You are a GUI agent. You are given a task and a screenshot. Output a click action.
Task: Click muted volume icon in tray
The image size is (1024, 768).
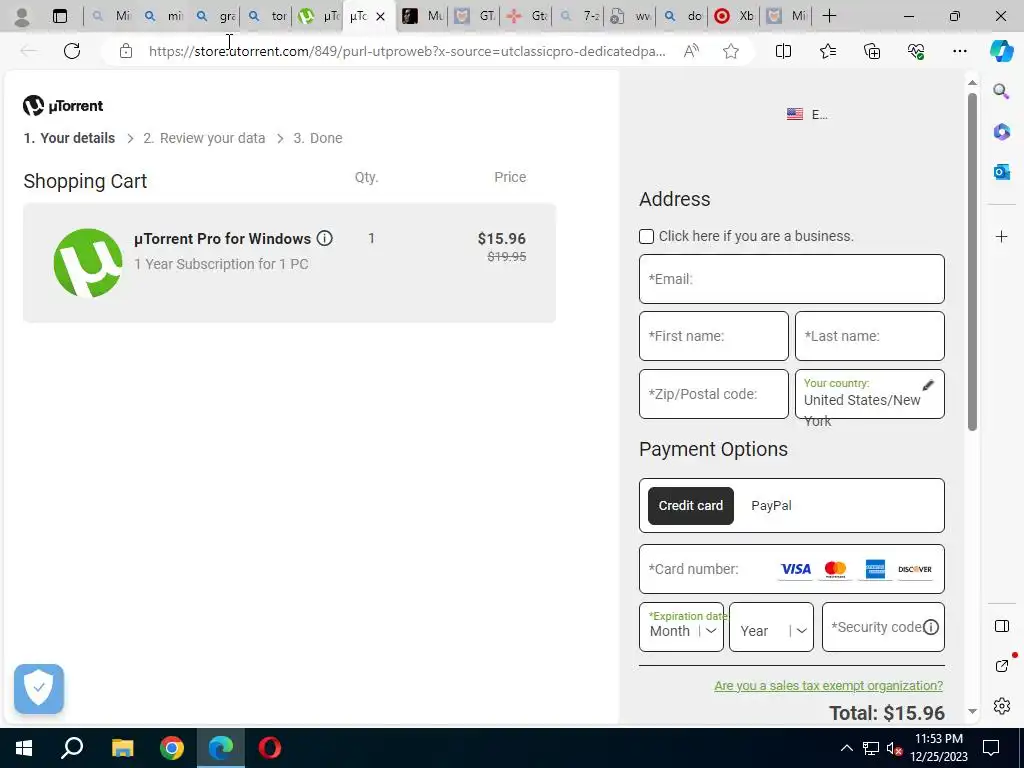click(895, 748)
